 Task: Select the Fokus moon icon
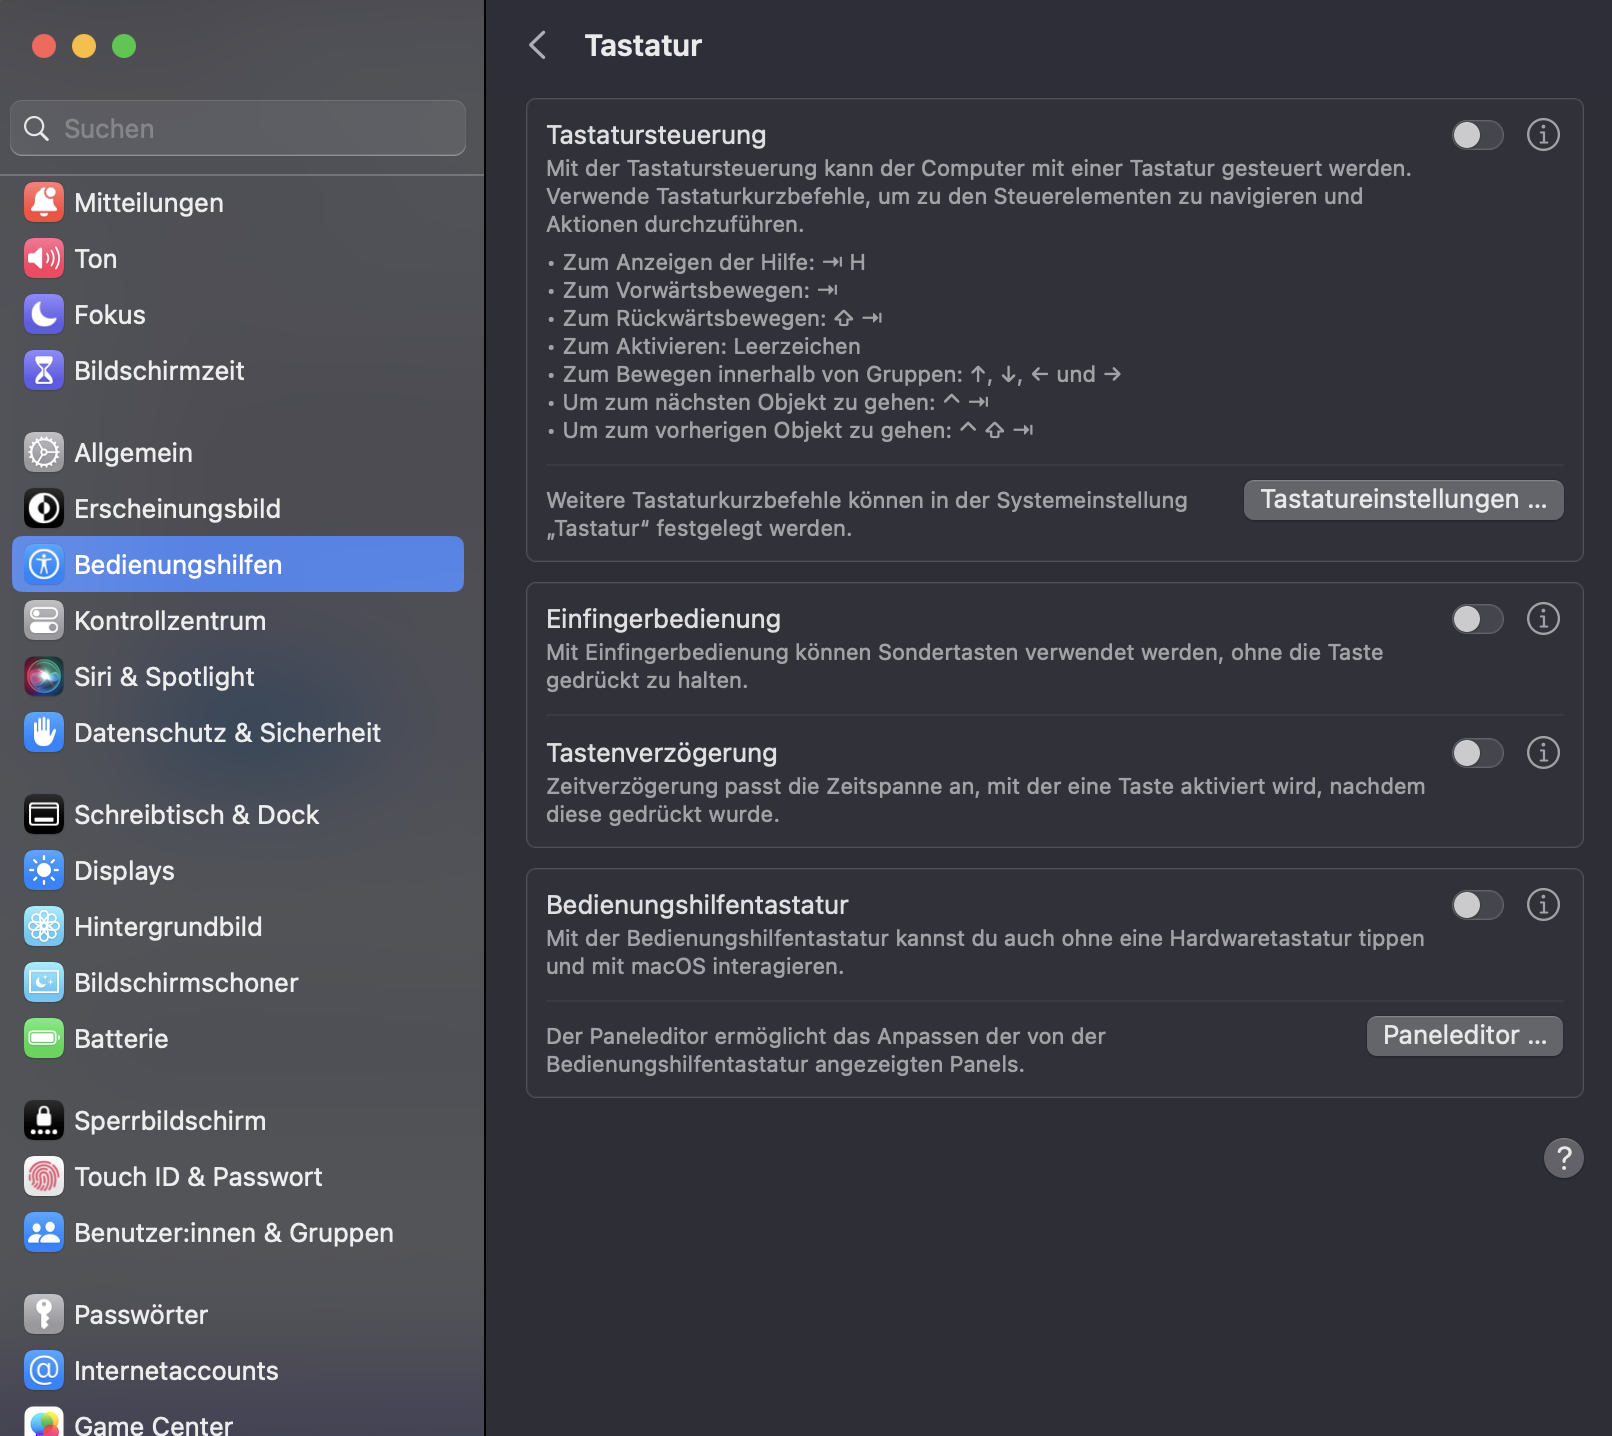44,315
